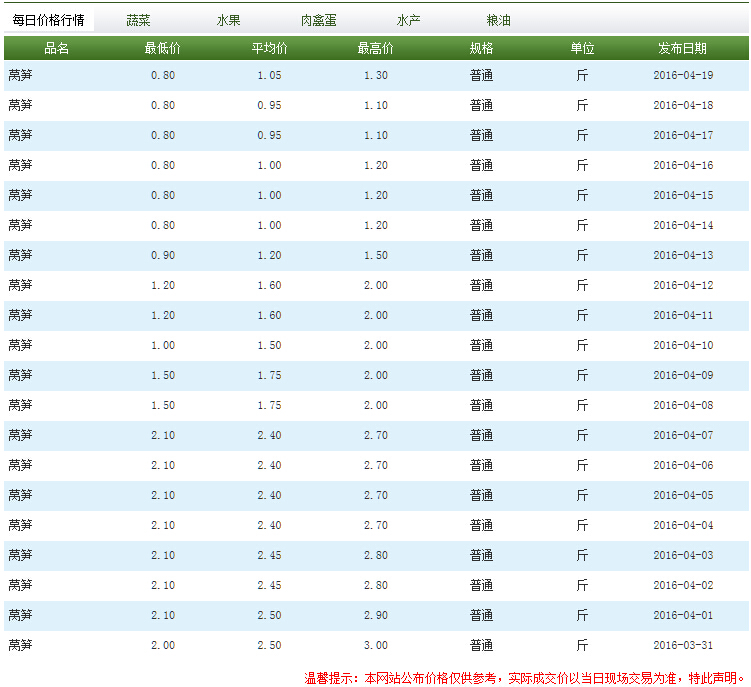Click highest price 1.50 in 04-13 row

tap(376, 255)
